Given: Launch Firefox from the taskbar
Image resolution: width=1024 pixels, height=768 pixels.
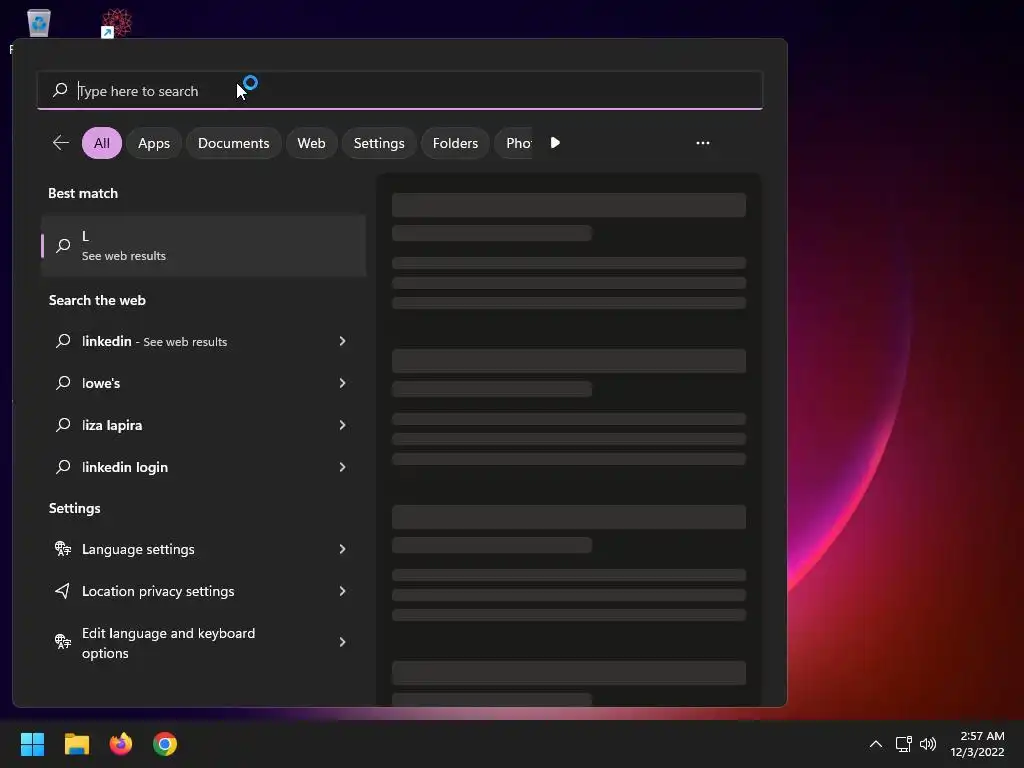Looking at the screenshot, I should click(x=121, y=744).
